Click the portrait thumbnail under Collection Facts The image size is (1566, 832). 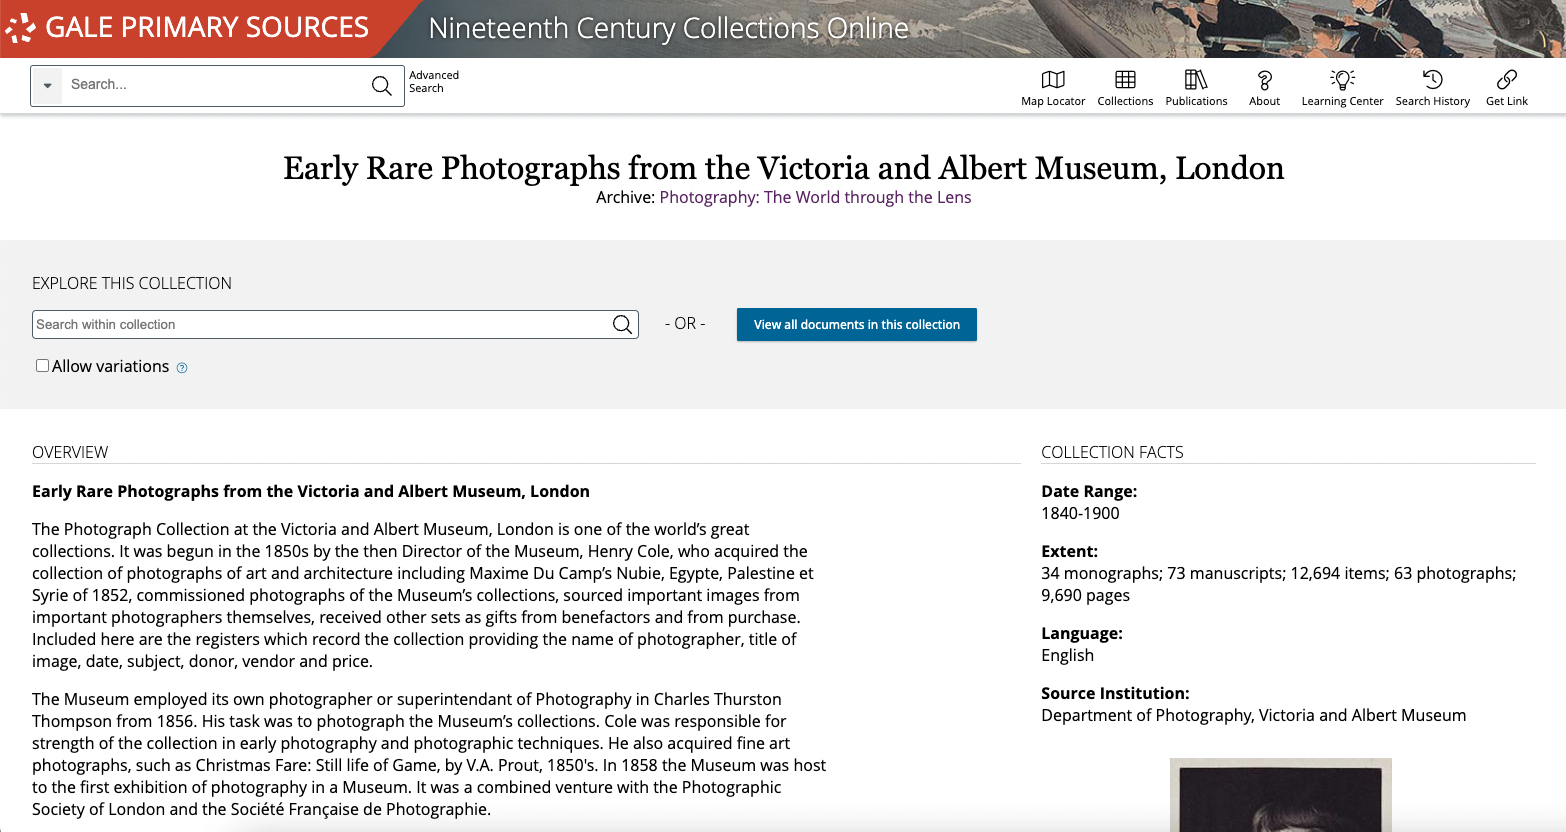point(1281,795)
